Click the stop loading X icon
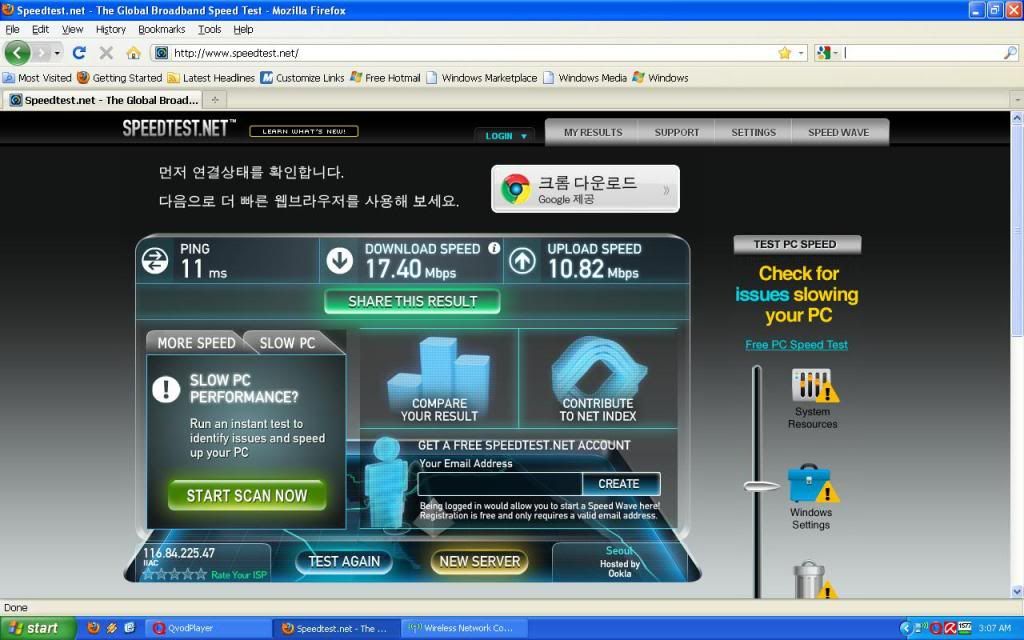The width and height of the screenshot is (1024, 640). [106, 53]
